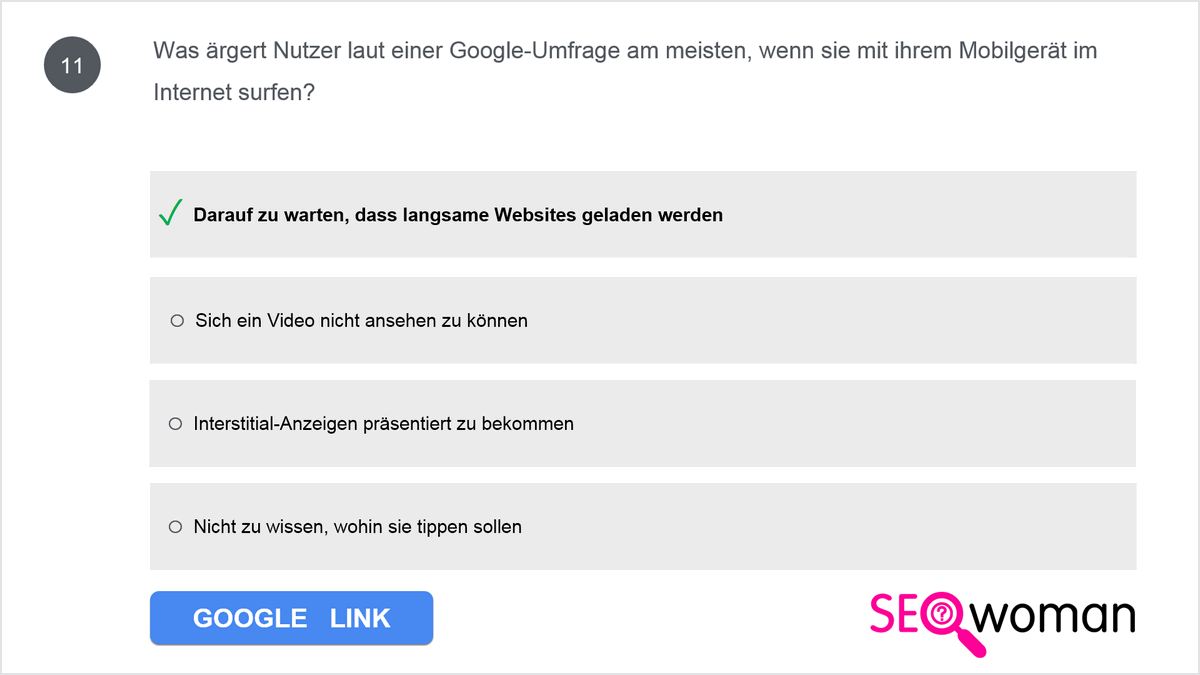The image size is (1200, 675).
Task: Click the word 'LINK' on the blue button
Action: [x=360, y=618]
